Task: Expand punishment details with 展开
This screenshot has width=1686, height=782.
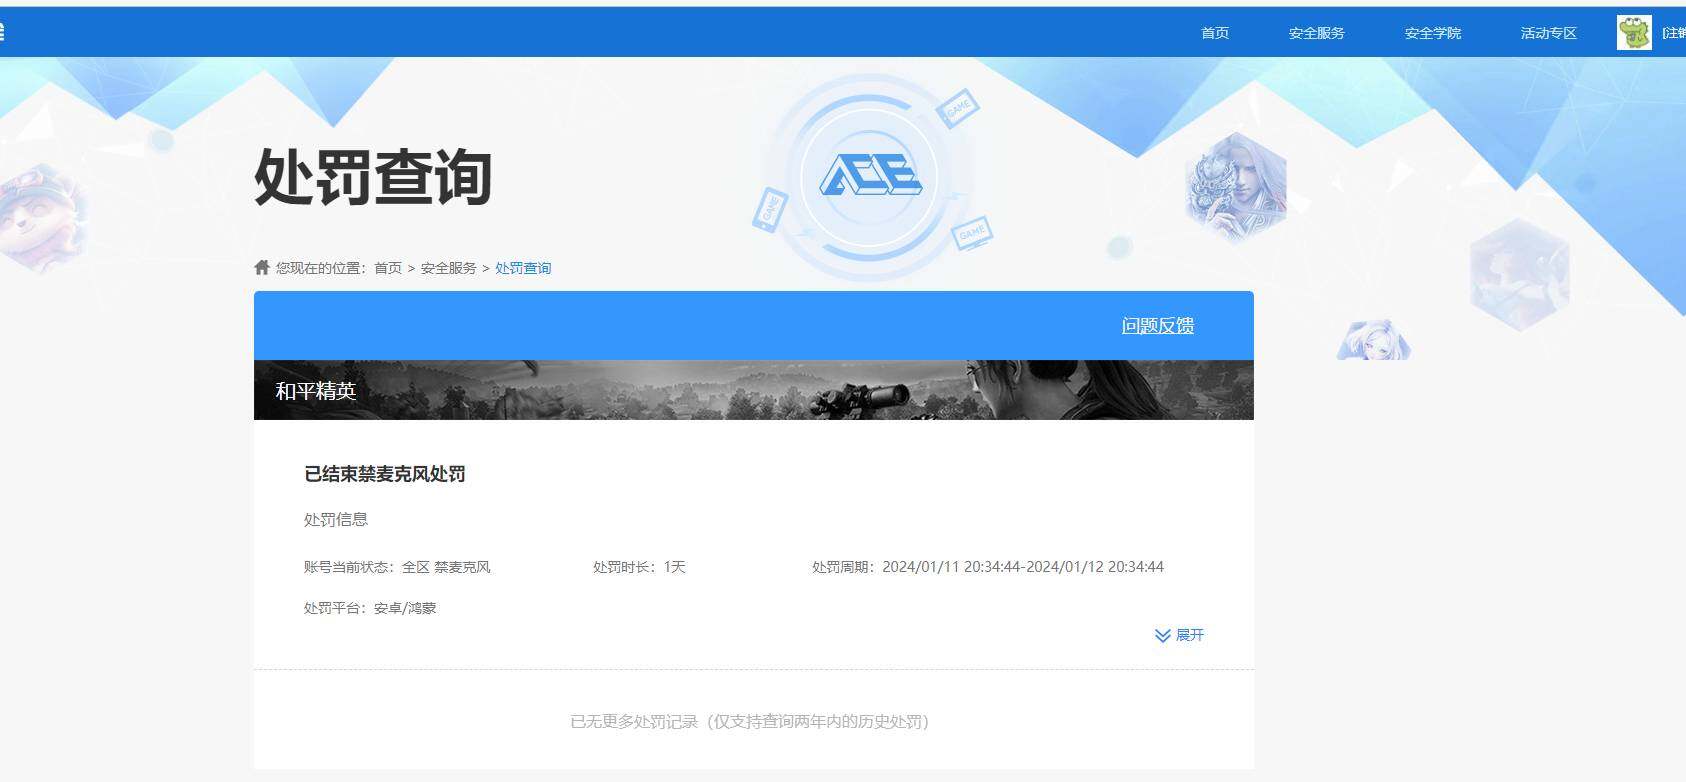Action: coord(1180,635)
